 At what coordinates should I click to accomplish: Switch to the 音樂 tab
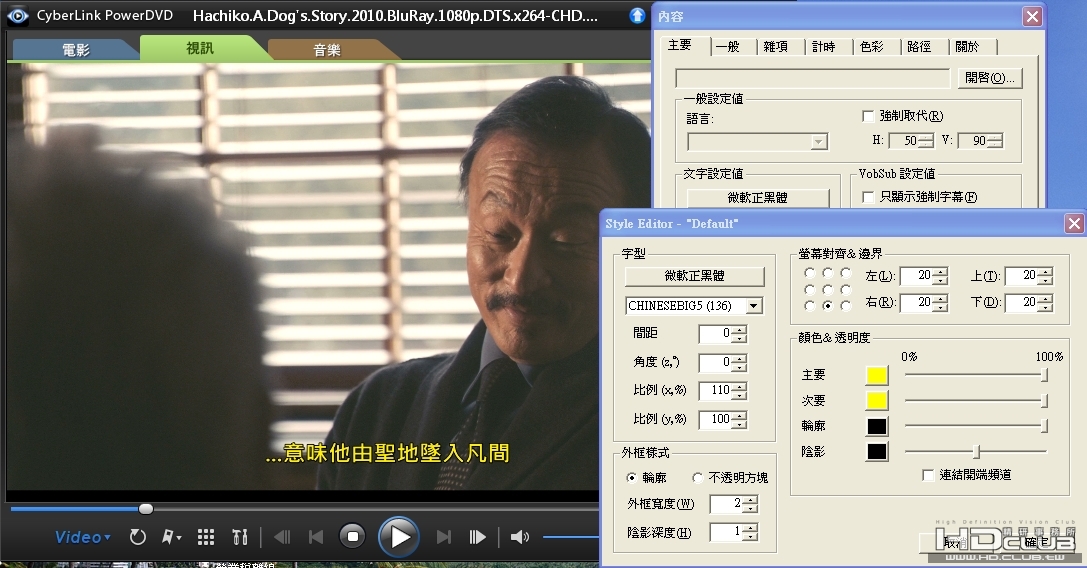327,49
